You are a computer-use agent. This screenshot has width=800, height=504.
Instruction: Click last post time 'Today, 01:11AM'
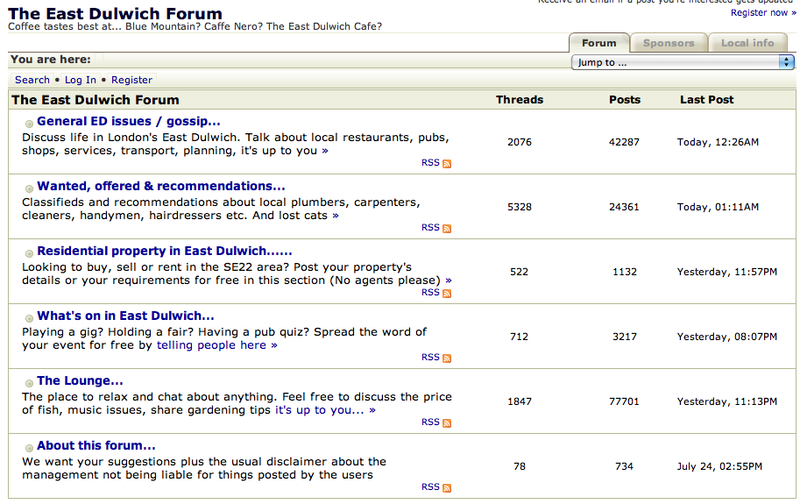click(718, 207)
